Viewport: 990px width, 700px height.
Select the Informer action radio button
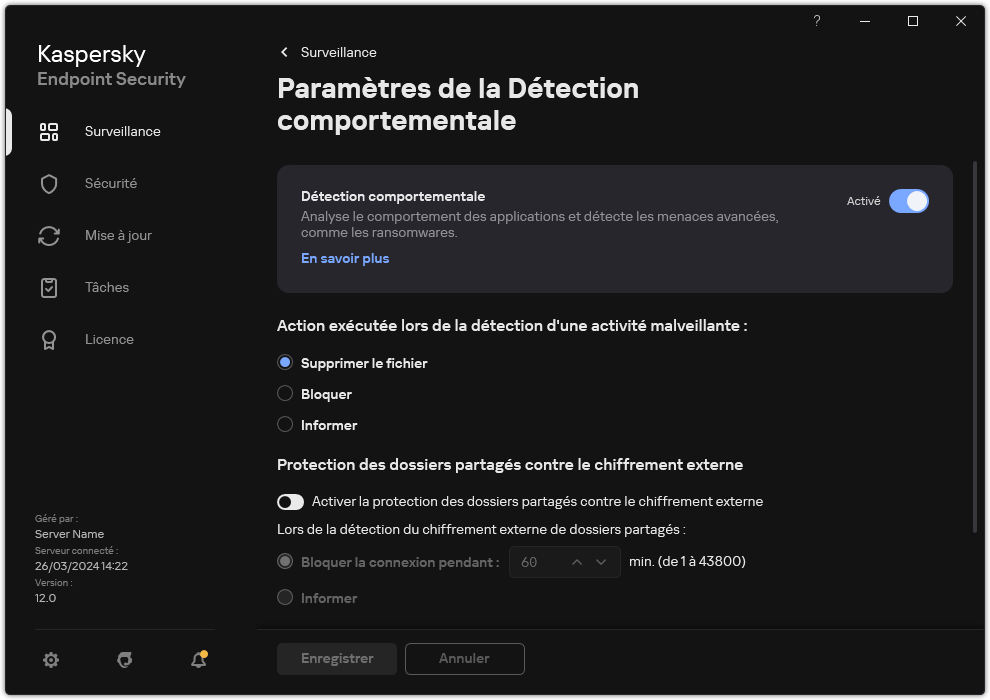pyautogui.click(x=285, y=425)
